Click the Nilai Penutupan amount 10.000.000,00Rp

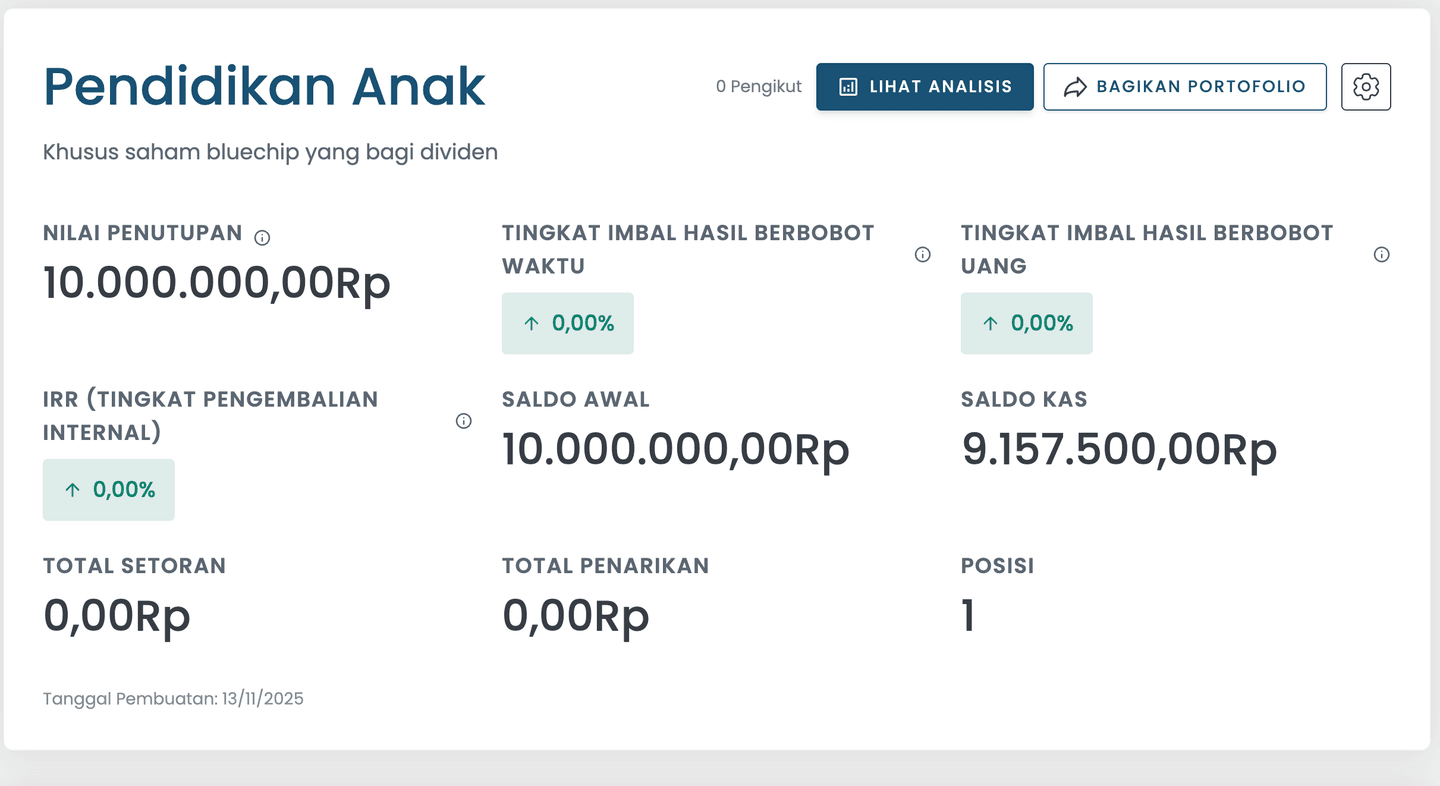click(216, 283)
